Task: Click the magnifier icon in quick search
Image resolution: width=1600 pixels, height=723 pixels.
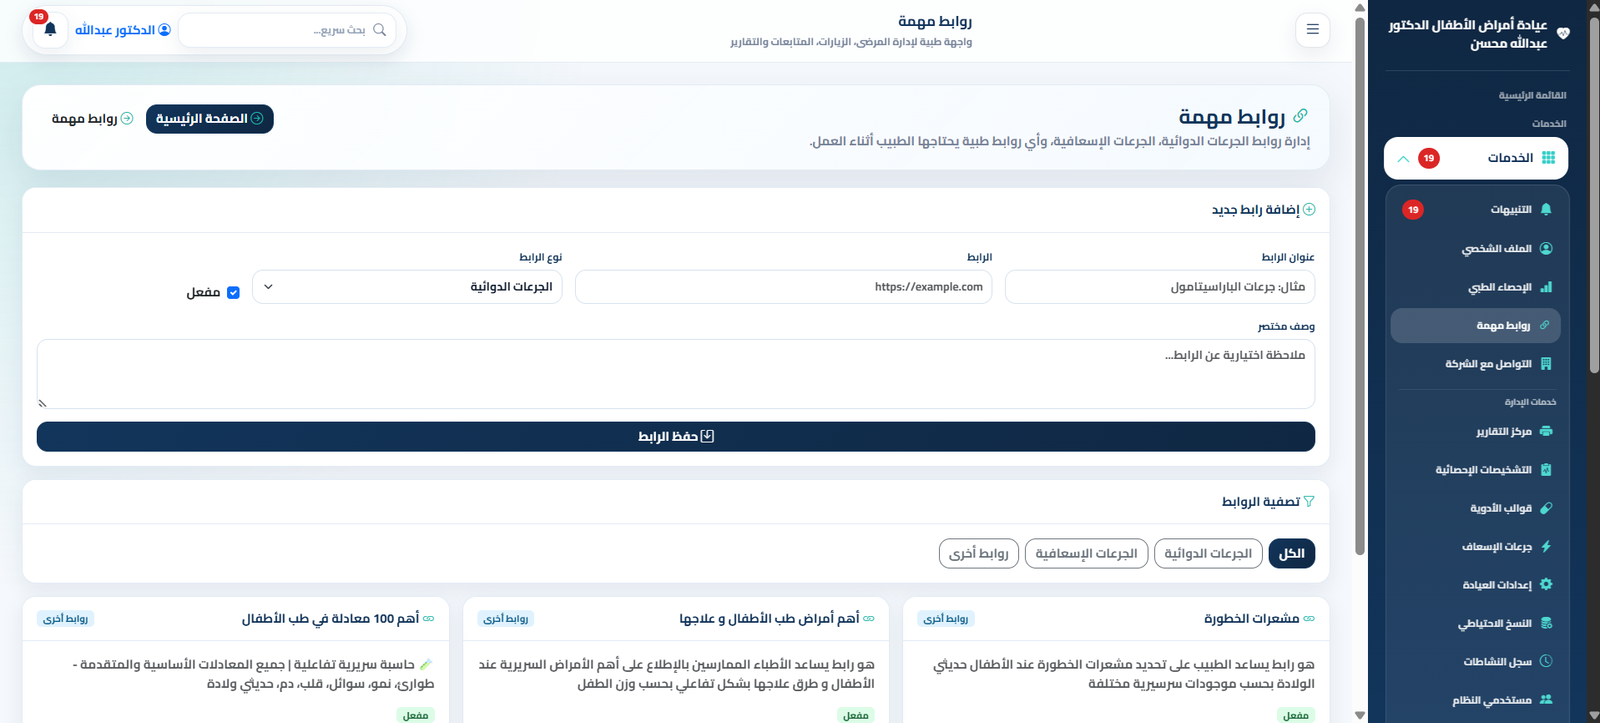Action: [x=379, y=30]
